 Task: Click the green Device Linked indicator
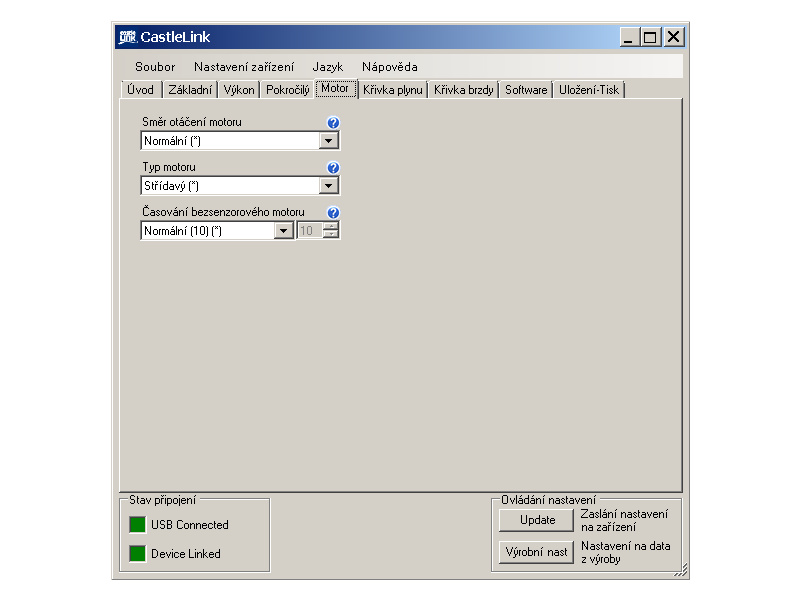pos(137,554)
